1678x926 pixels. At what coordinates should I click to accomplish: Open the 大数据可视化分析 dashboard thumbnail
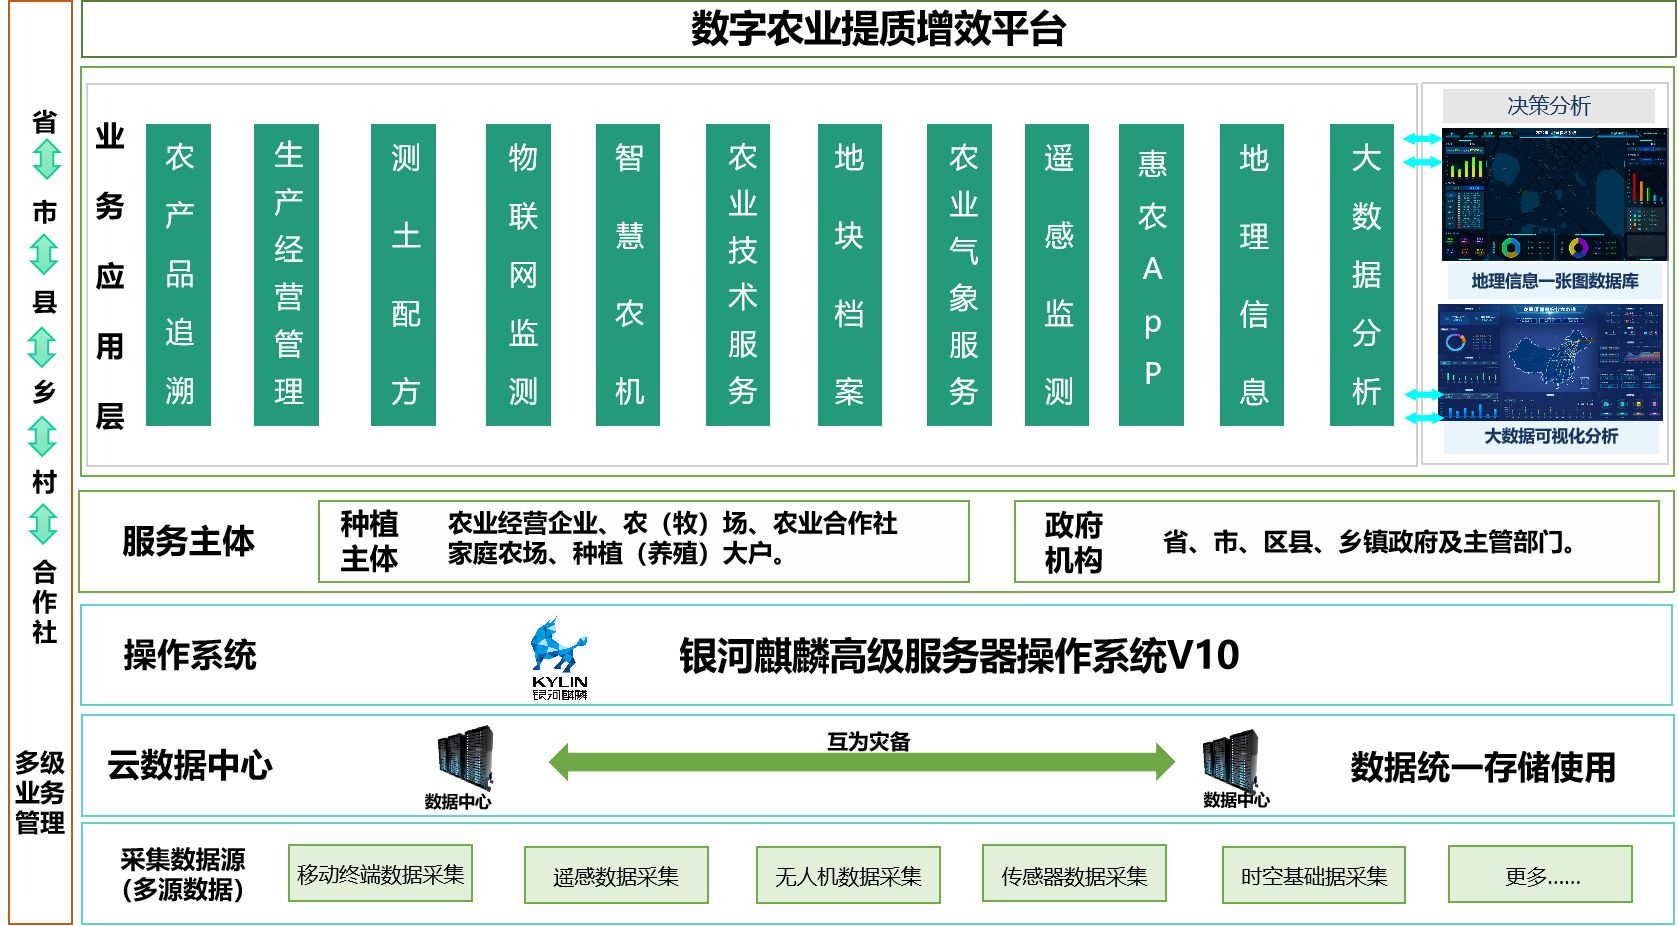[x=1550, y=363]
